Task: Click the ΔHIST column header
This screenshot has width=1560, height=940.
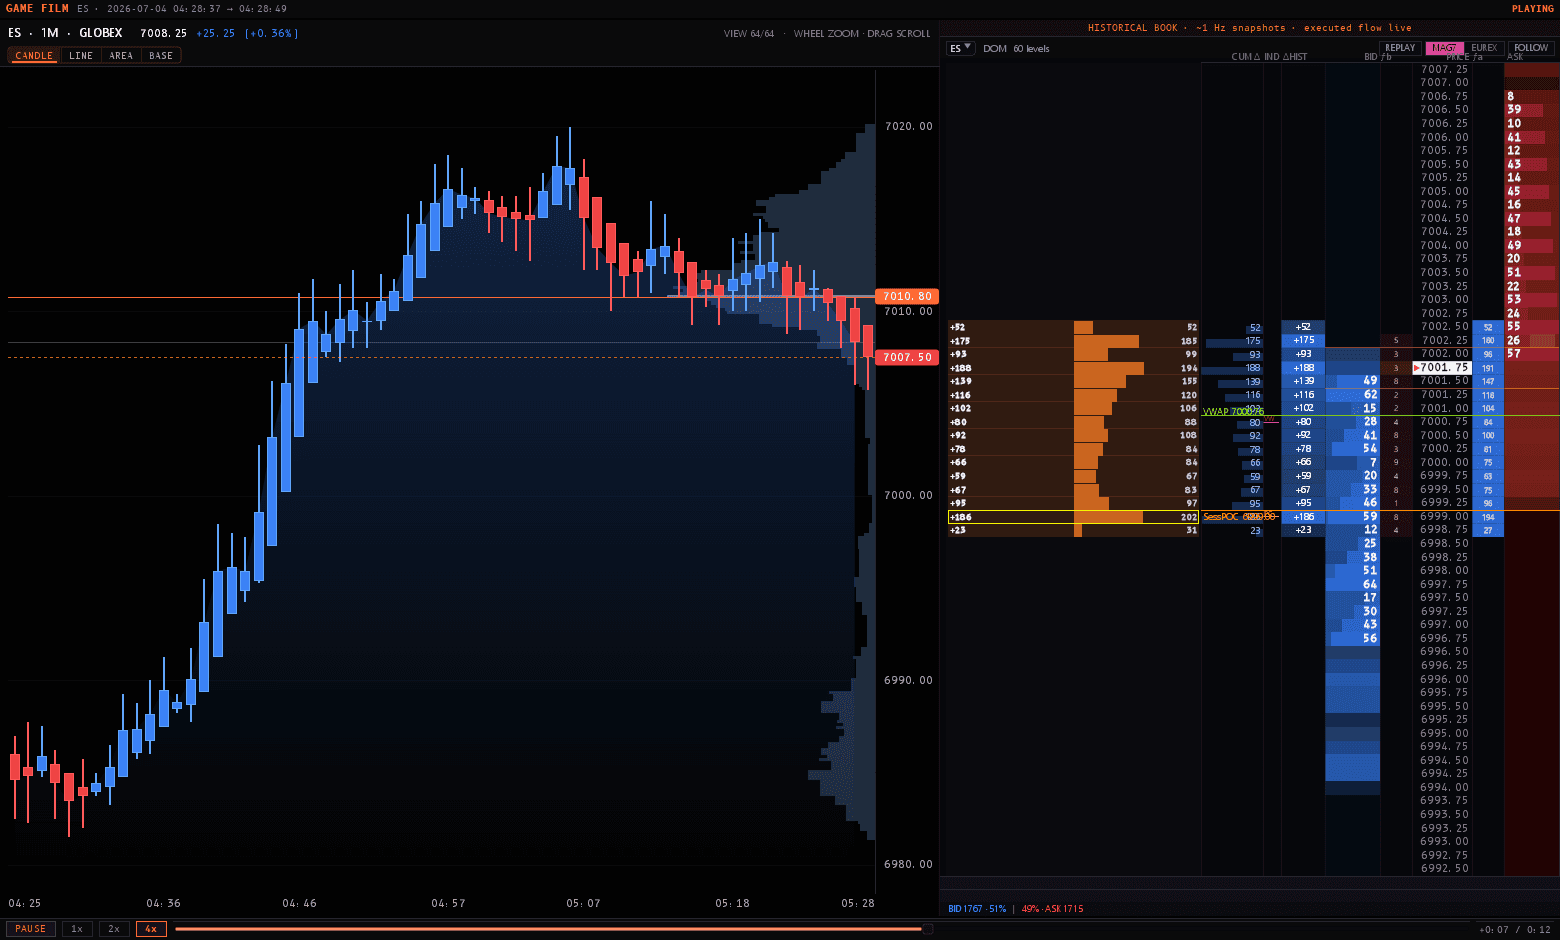Action: pyautogui.click(x=1295, y=57)
